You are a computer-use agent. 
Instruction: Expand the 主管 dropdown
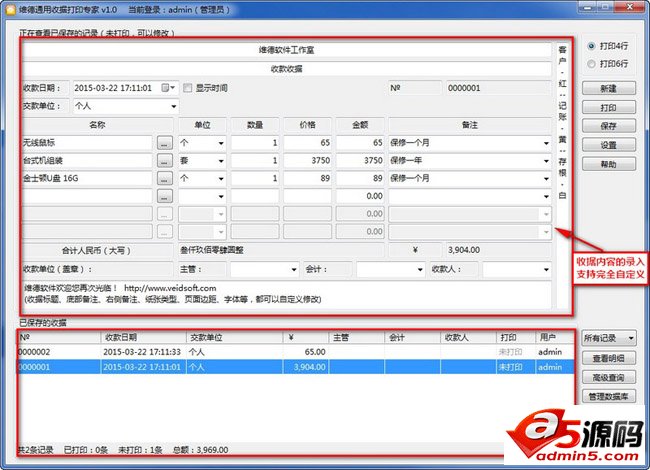click(294, 269)
